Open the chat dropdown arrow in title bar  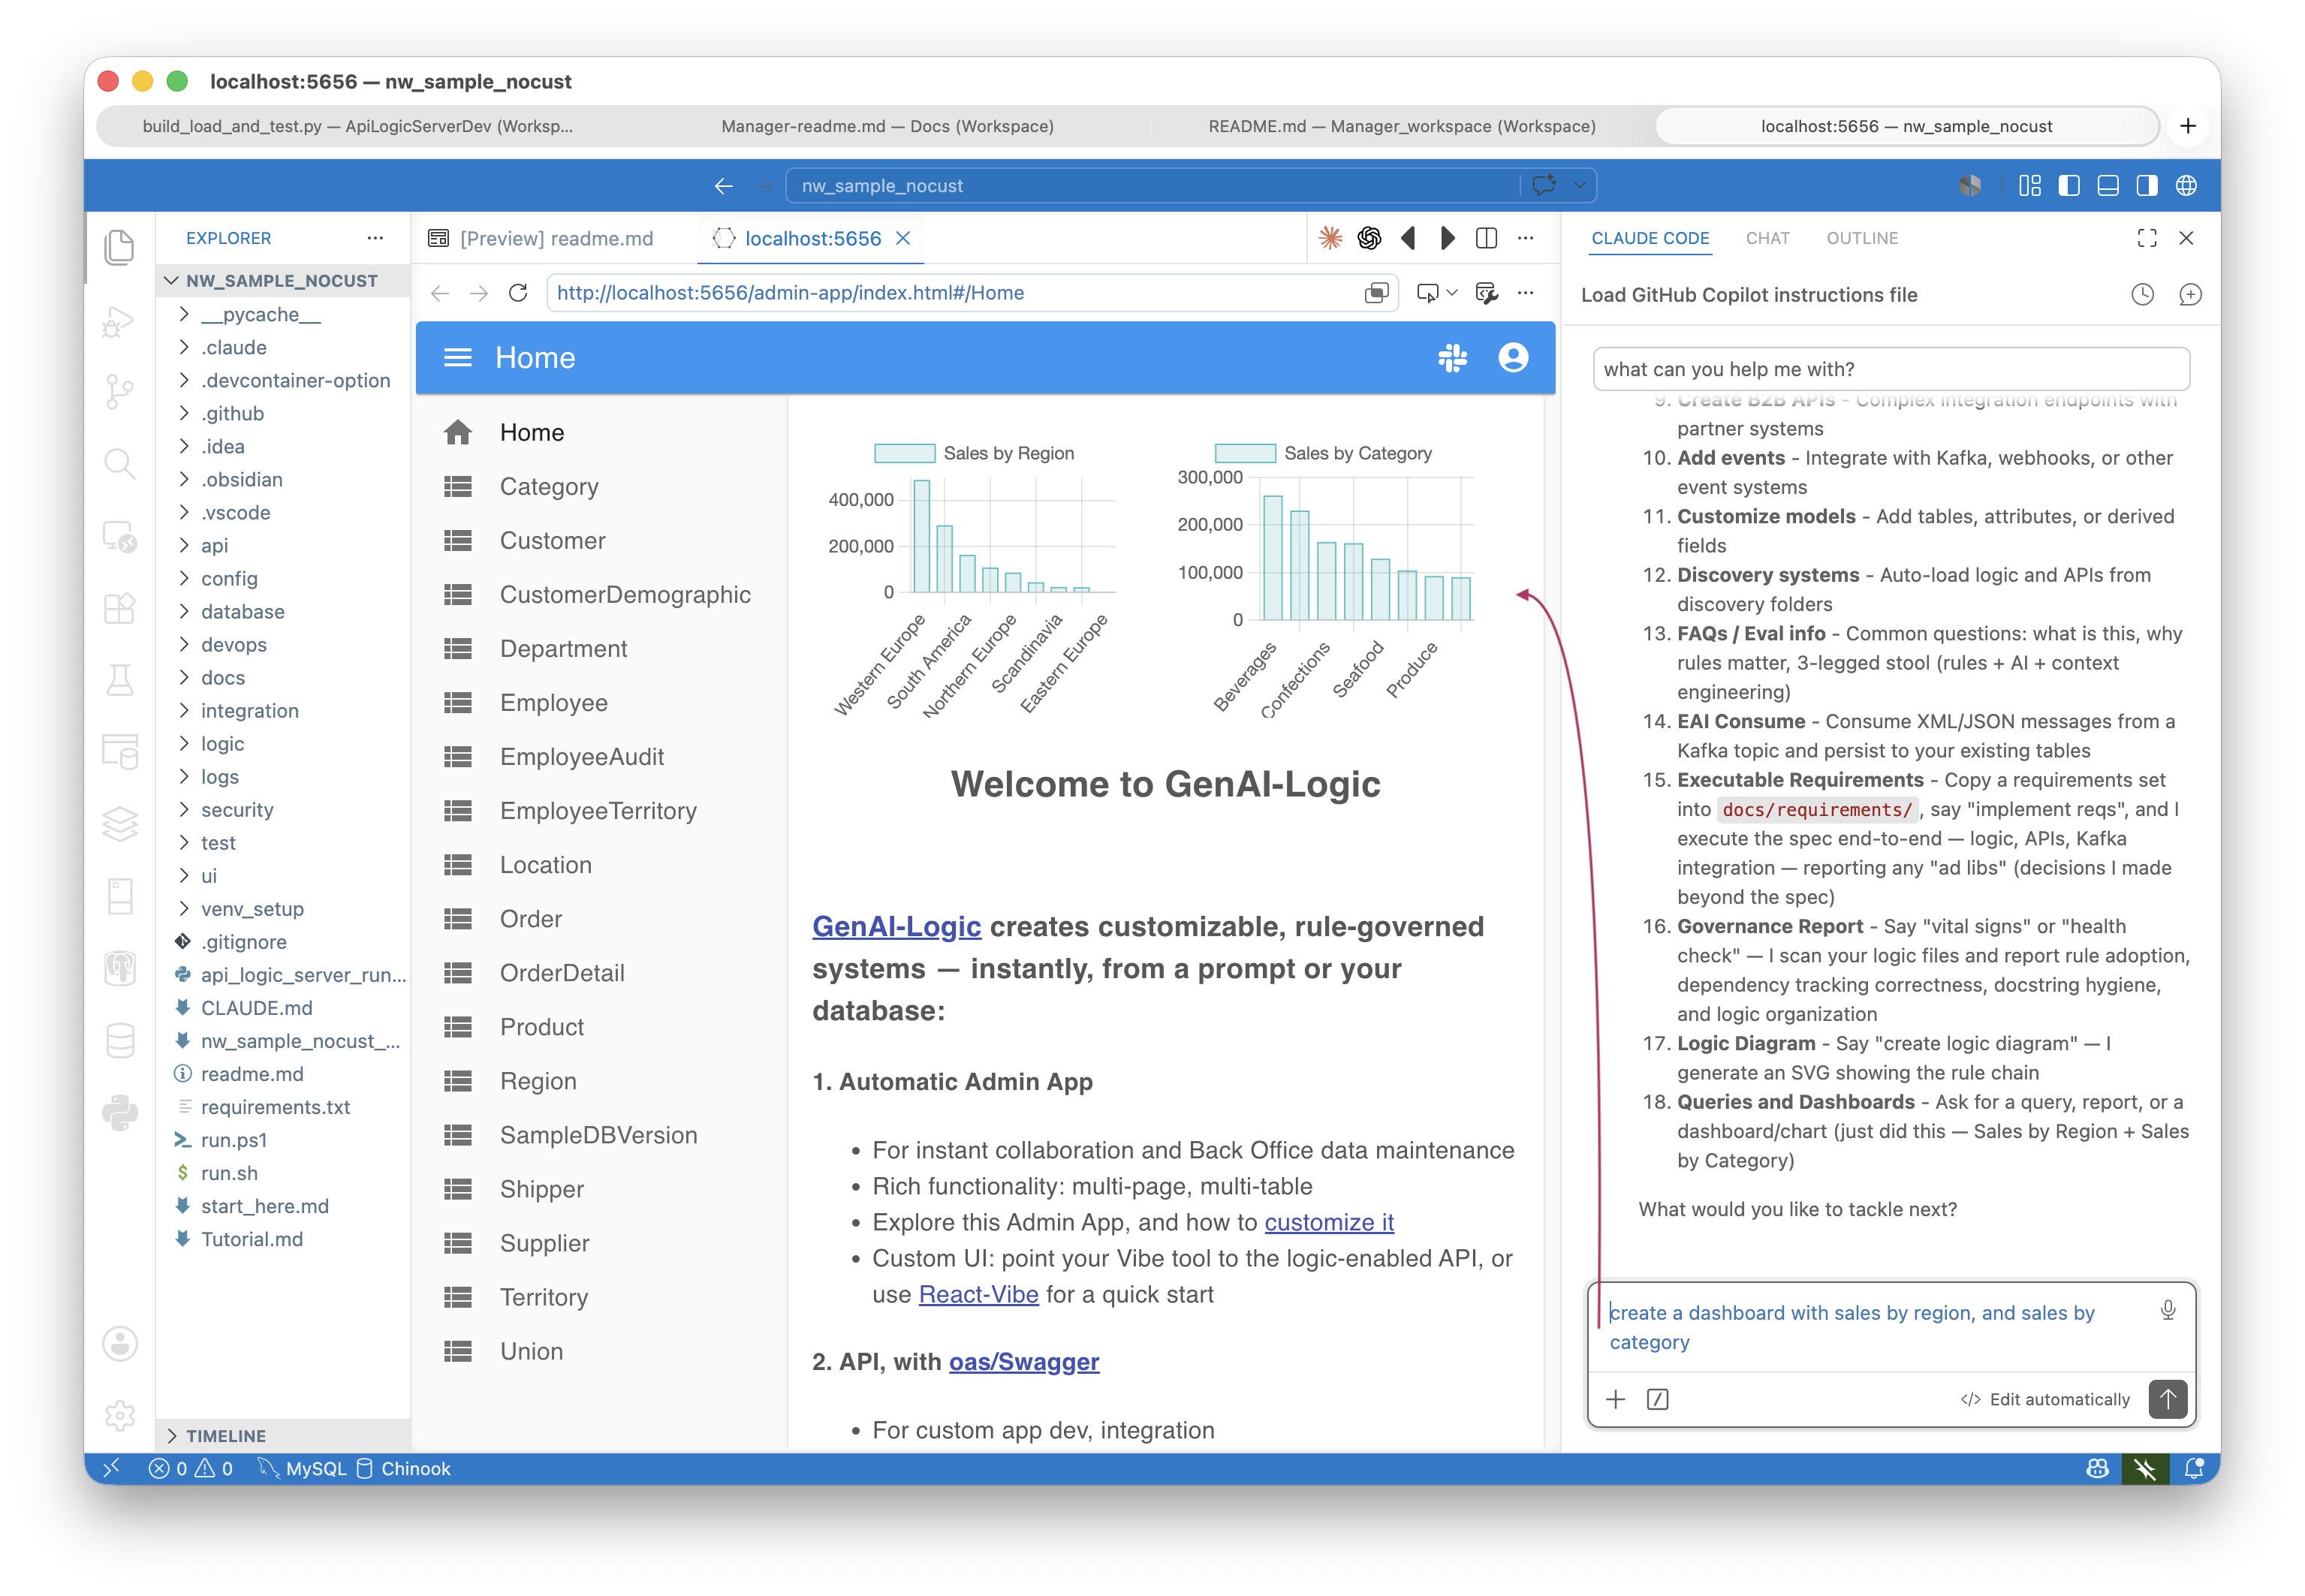tap(1579, 185)
